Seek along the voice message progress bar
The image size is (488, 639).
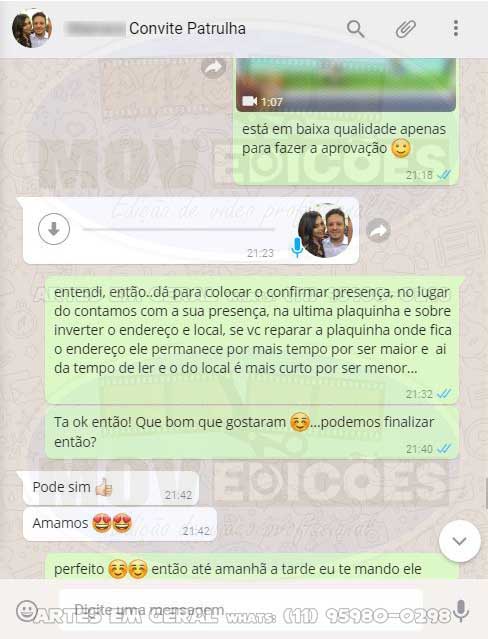coord(179,229)
